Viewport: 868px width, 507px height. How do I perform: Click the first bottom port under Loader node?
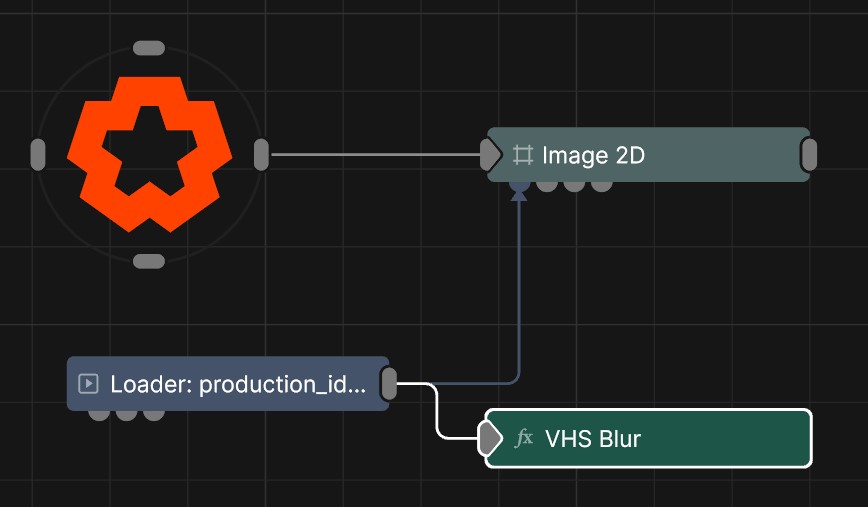click(99, 414)
